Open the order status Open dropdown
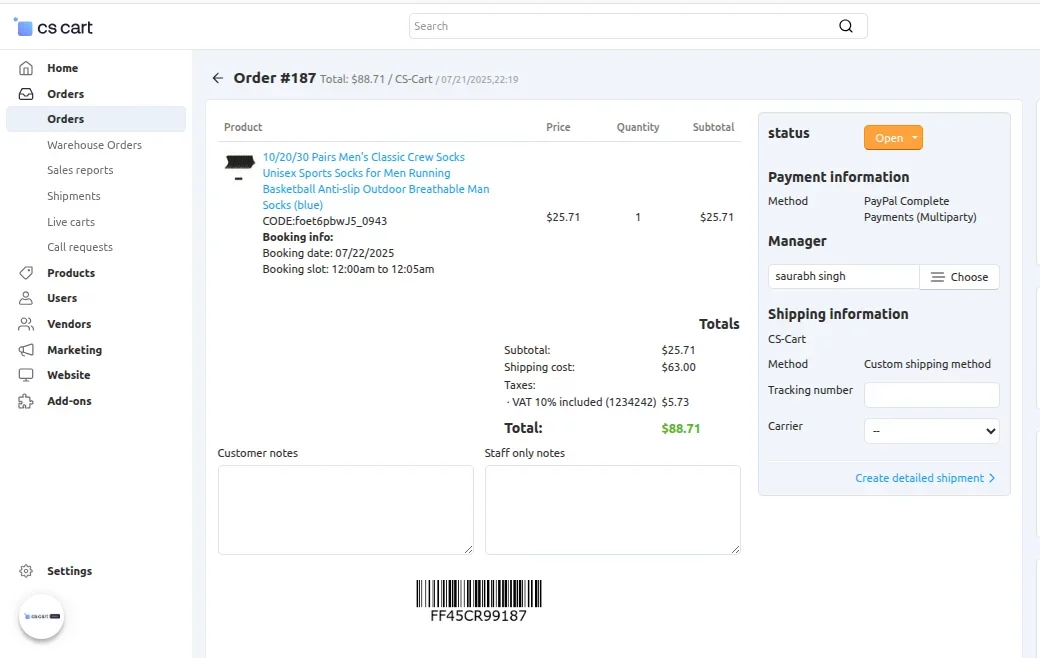The height and width of the screenshot is (658, 1040). [893, 138]
